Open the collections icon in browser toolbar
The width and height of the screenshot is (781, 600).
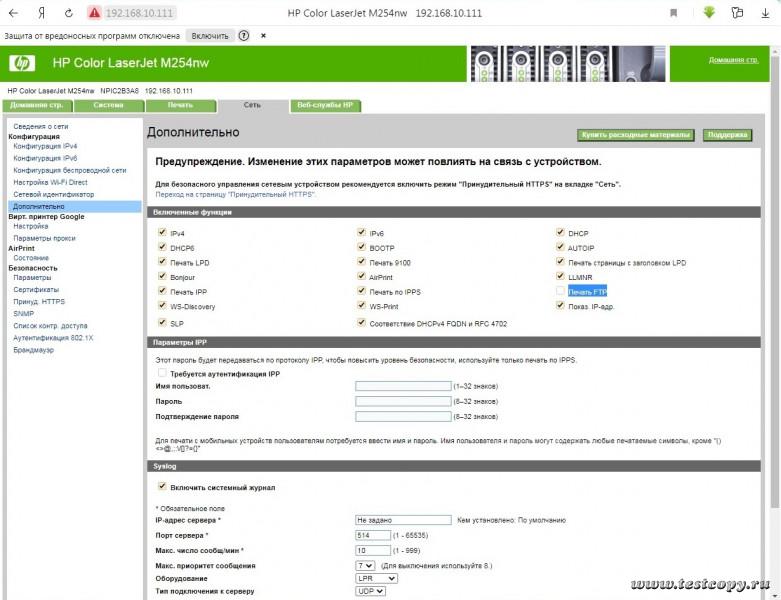tap(737, 13)
